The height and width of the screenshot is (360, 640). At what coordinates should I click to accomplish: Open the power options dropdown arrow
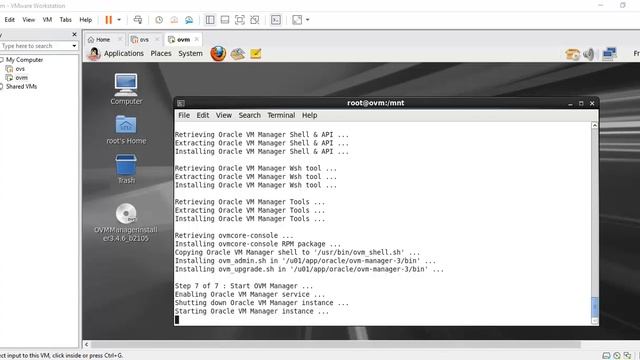pos(119,20)
